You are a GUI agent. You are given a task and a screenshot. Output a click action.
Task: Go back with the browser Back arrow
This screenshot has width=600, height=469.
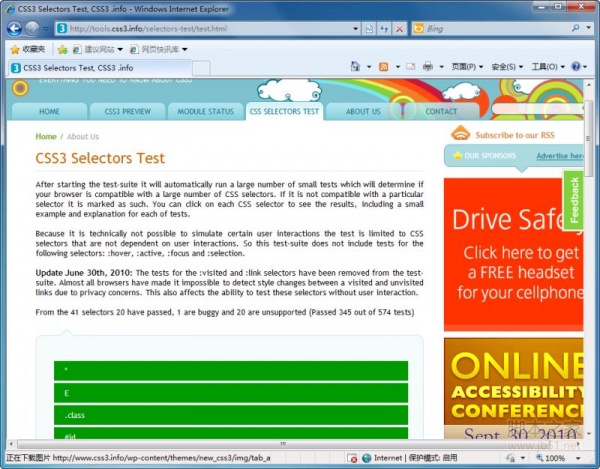pos(14,29)
